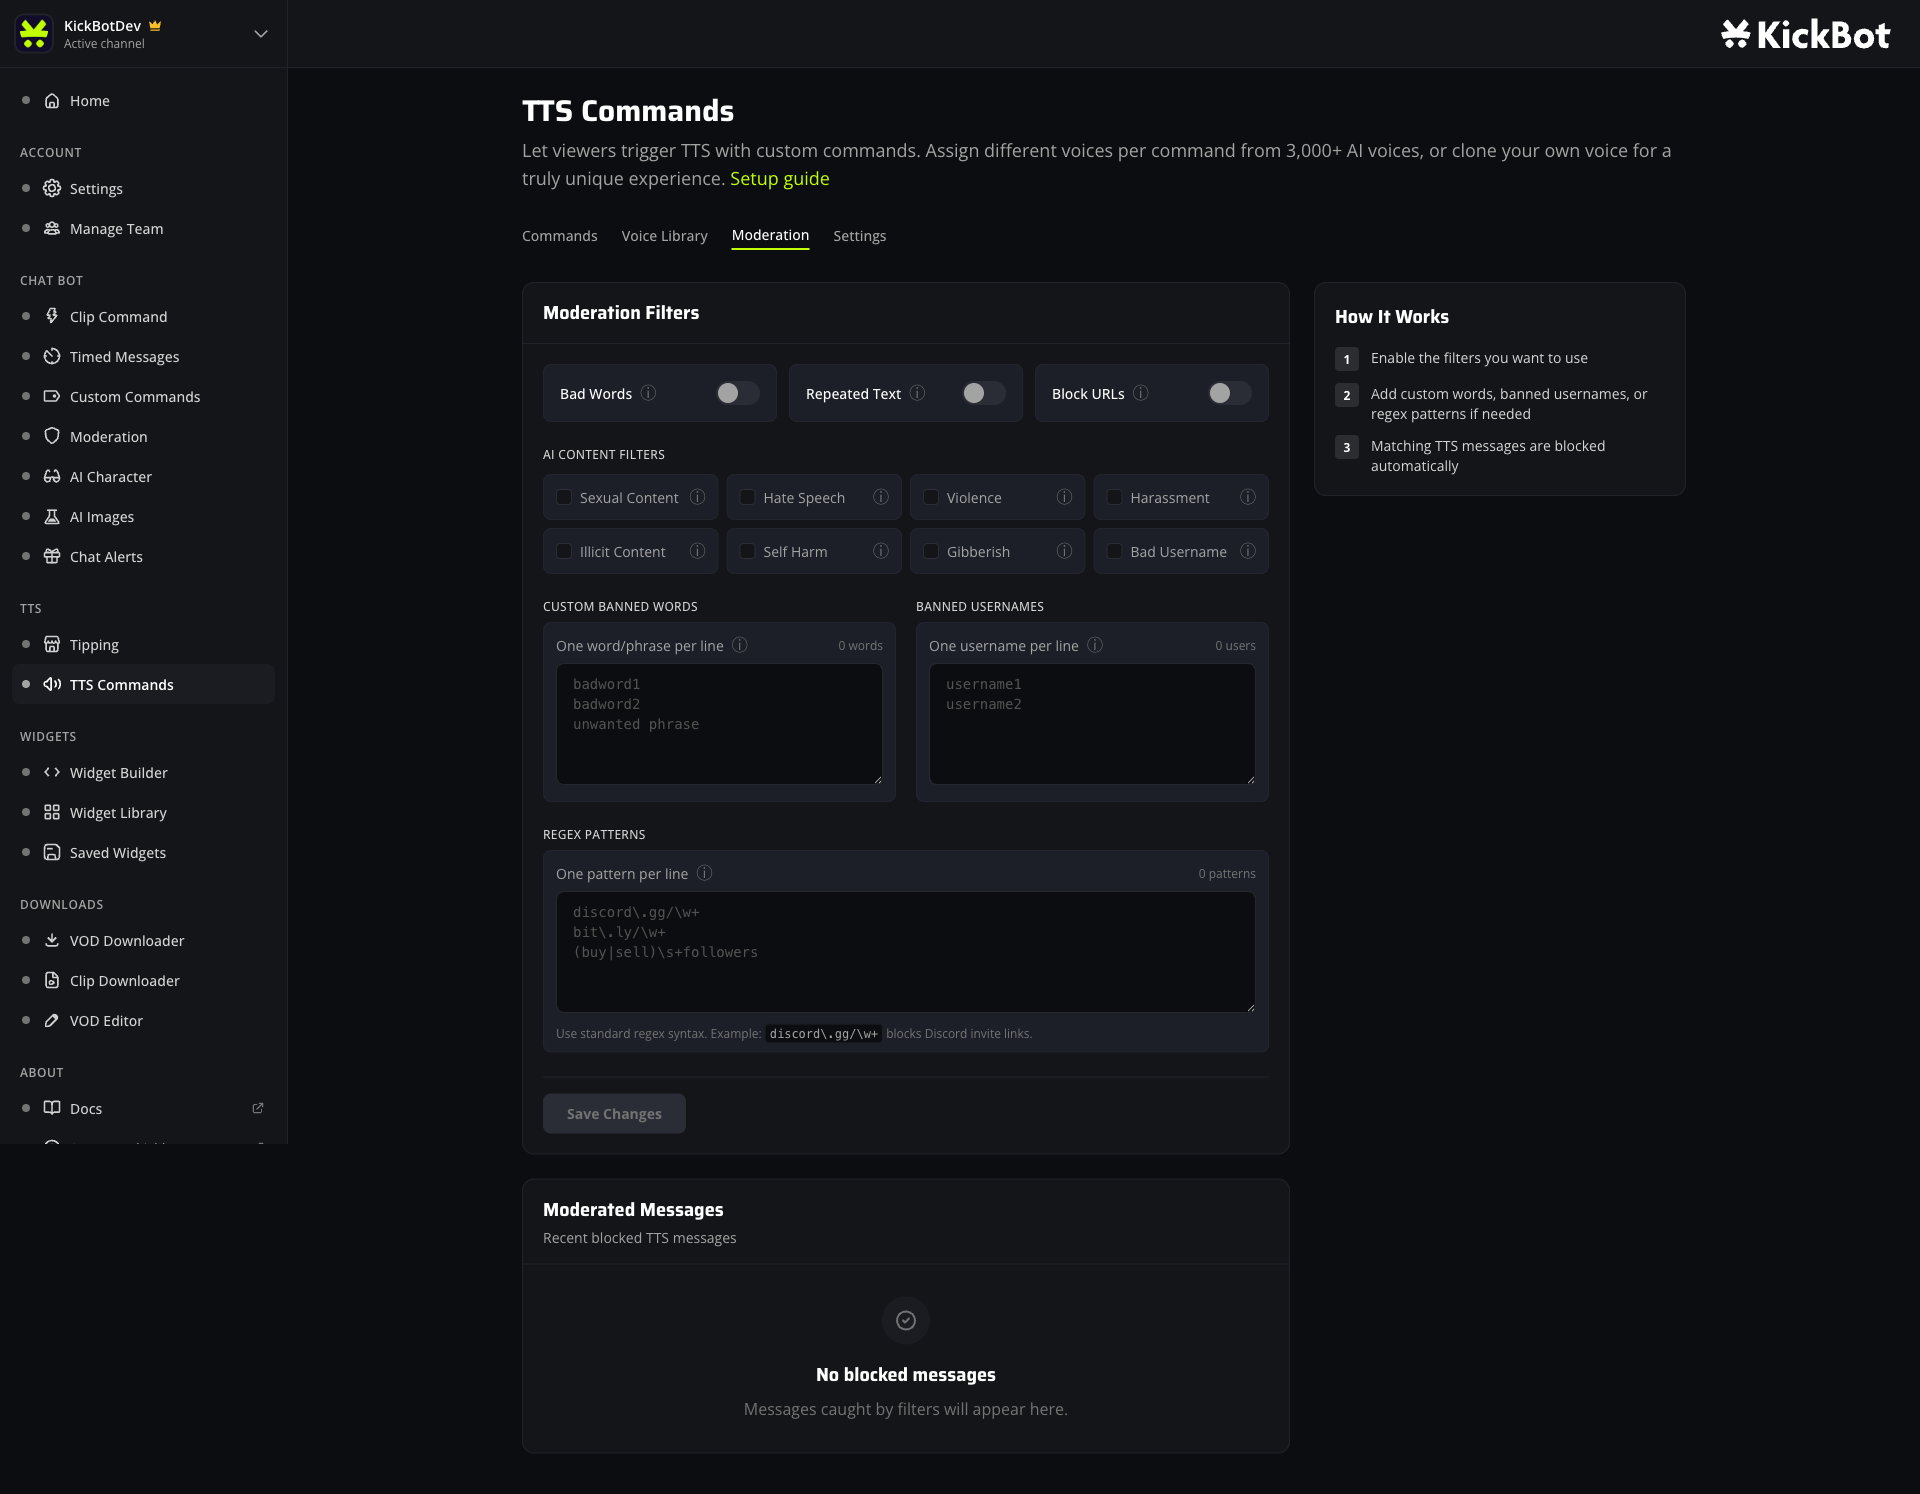Click info icon beside One word/phrase per line
This screenshot has height=1494, width=1920.
tap(740, 645)
